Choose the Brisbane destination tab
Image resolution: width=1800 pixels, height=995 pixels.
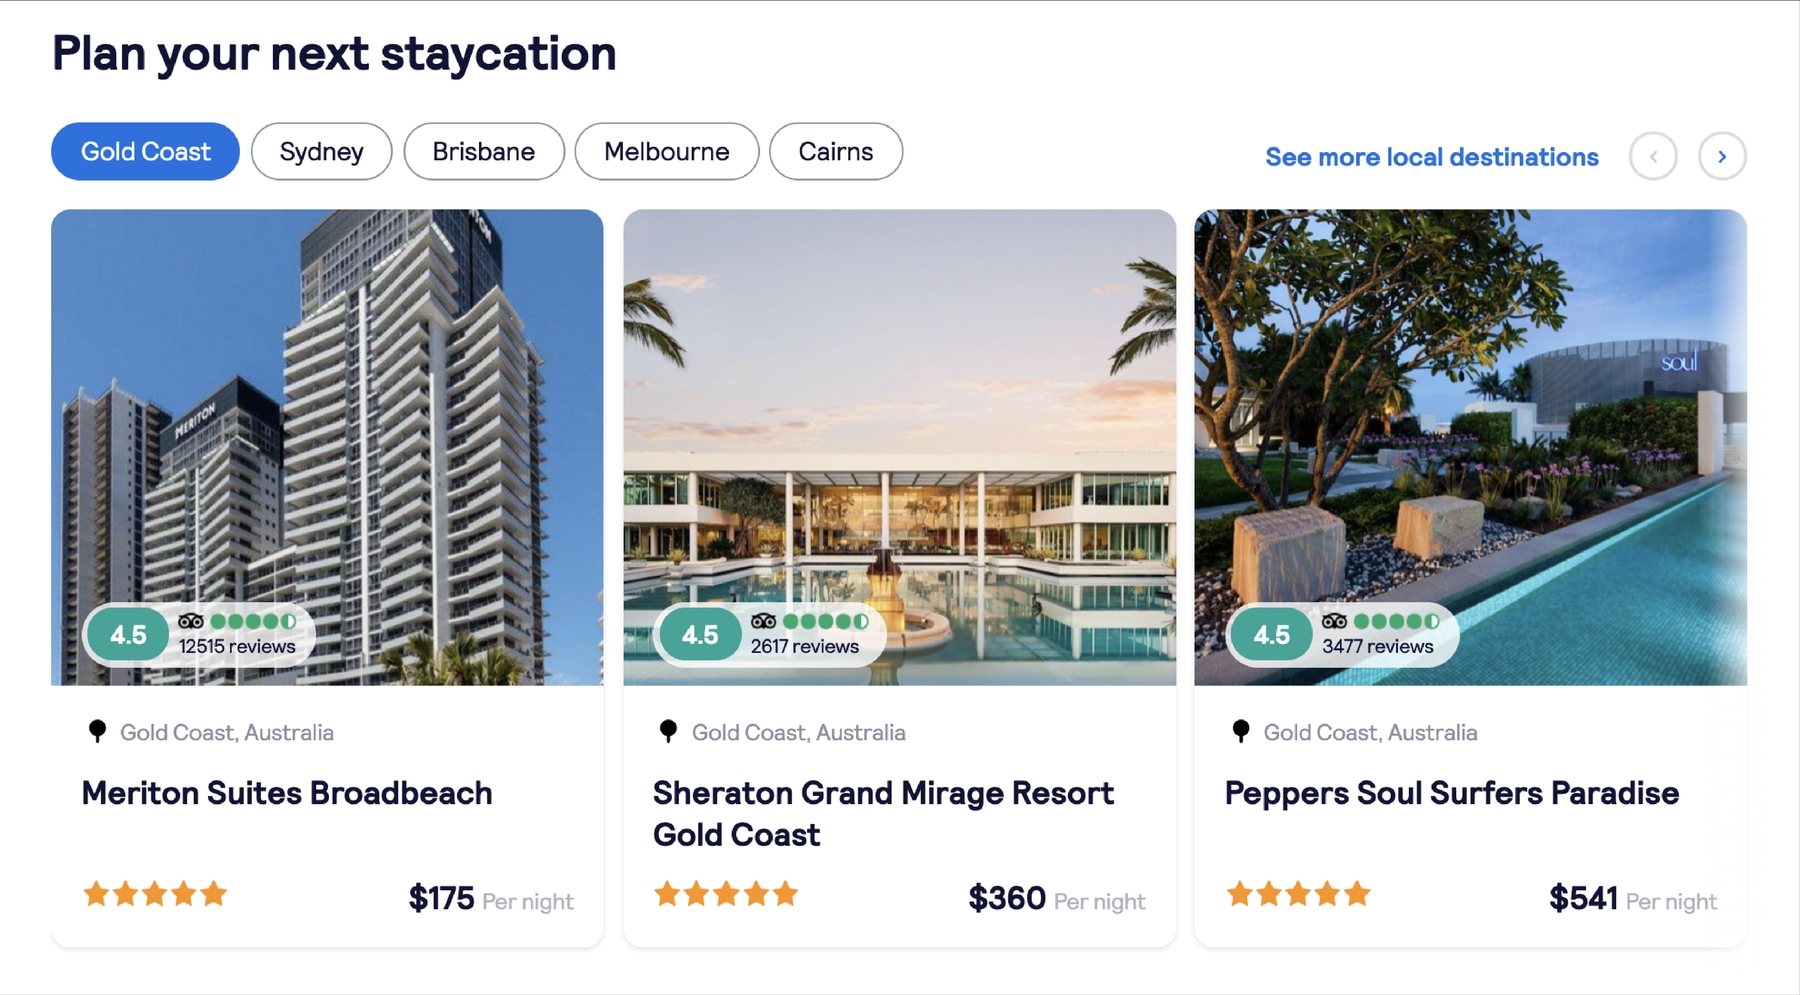point(484,151)
